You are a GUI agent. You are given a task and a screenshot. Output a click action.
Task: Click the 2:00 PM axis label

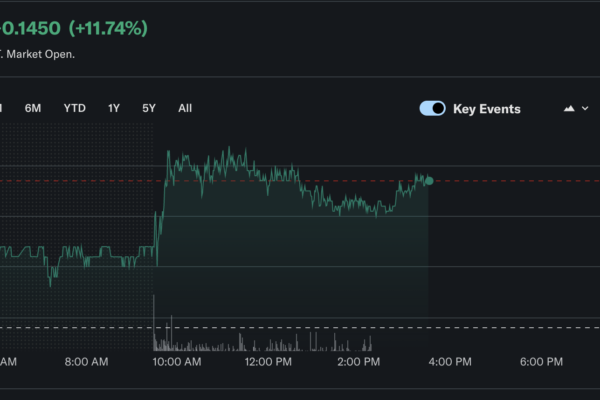(x=358, y=362)
